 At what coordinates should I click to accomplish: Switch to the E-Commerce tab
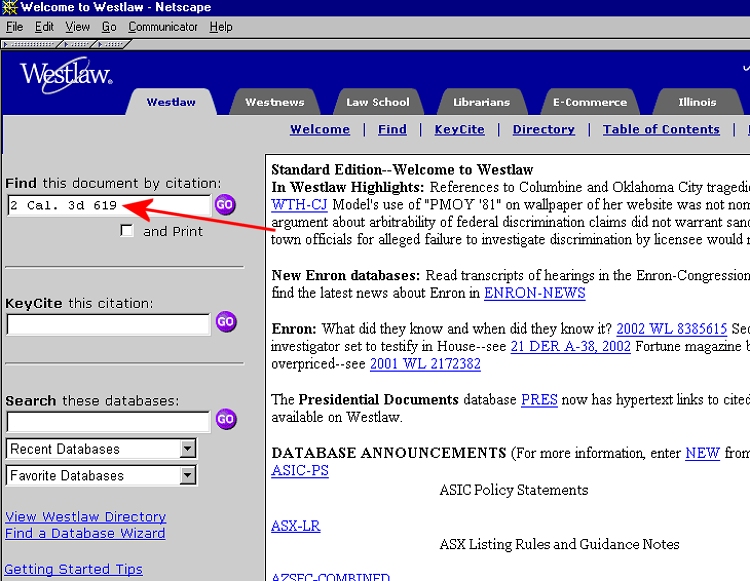click(x=590, y=102)
